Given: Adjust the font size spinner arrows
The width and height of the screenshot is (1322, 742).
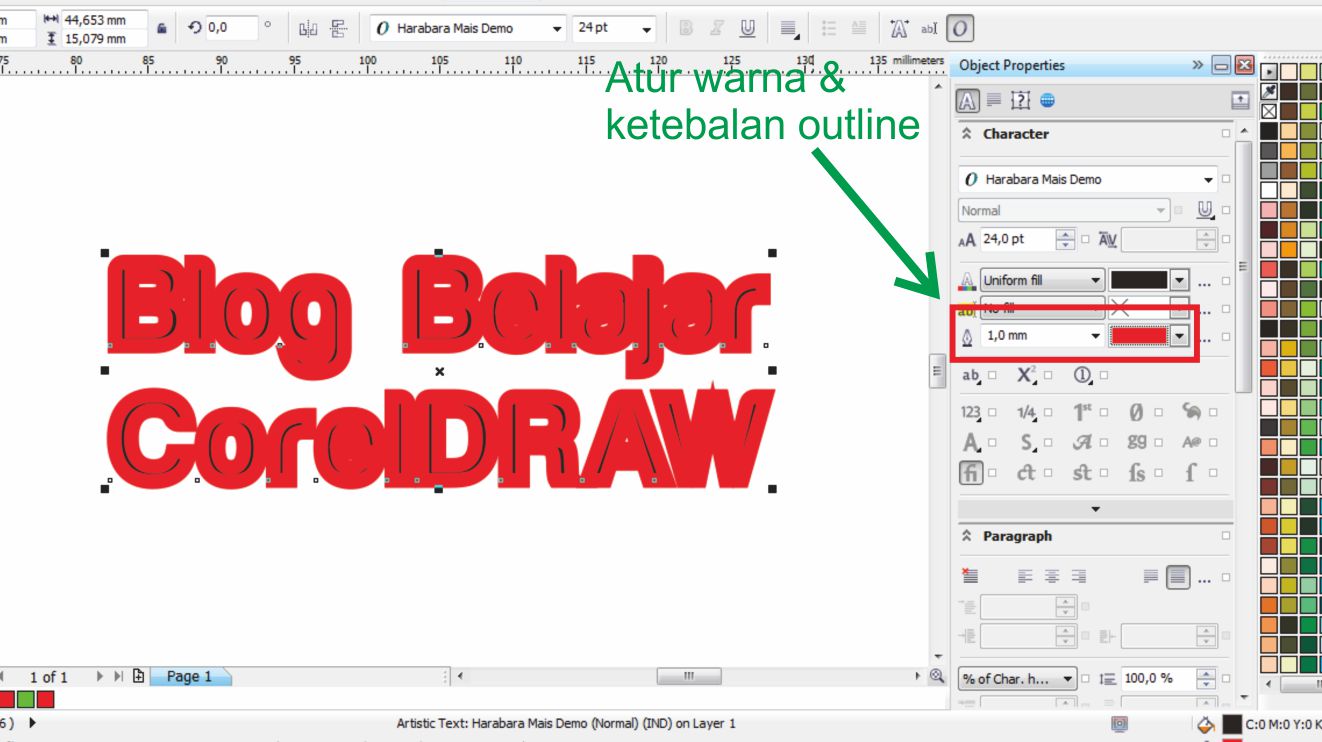Looking at the screenshot, I should (x=1066, y=240).
